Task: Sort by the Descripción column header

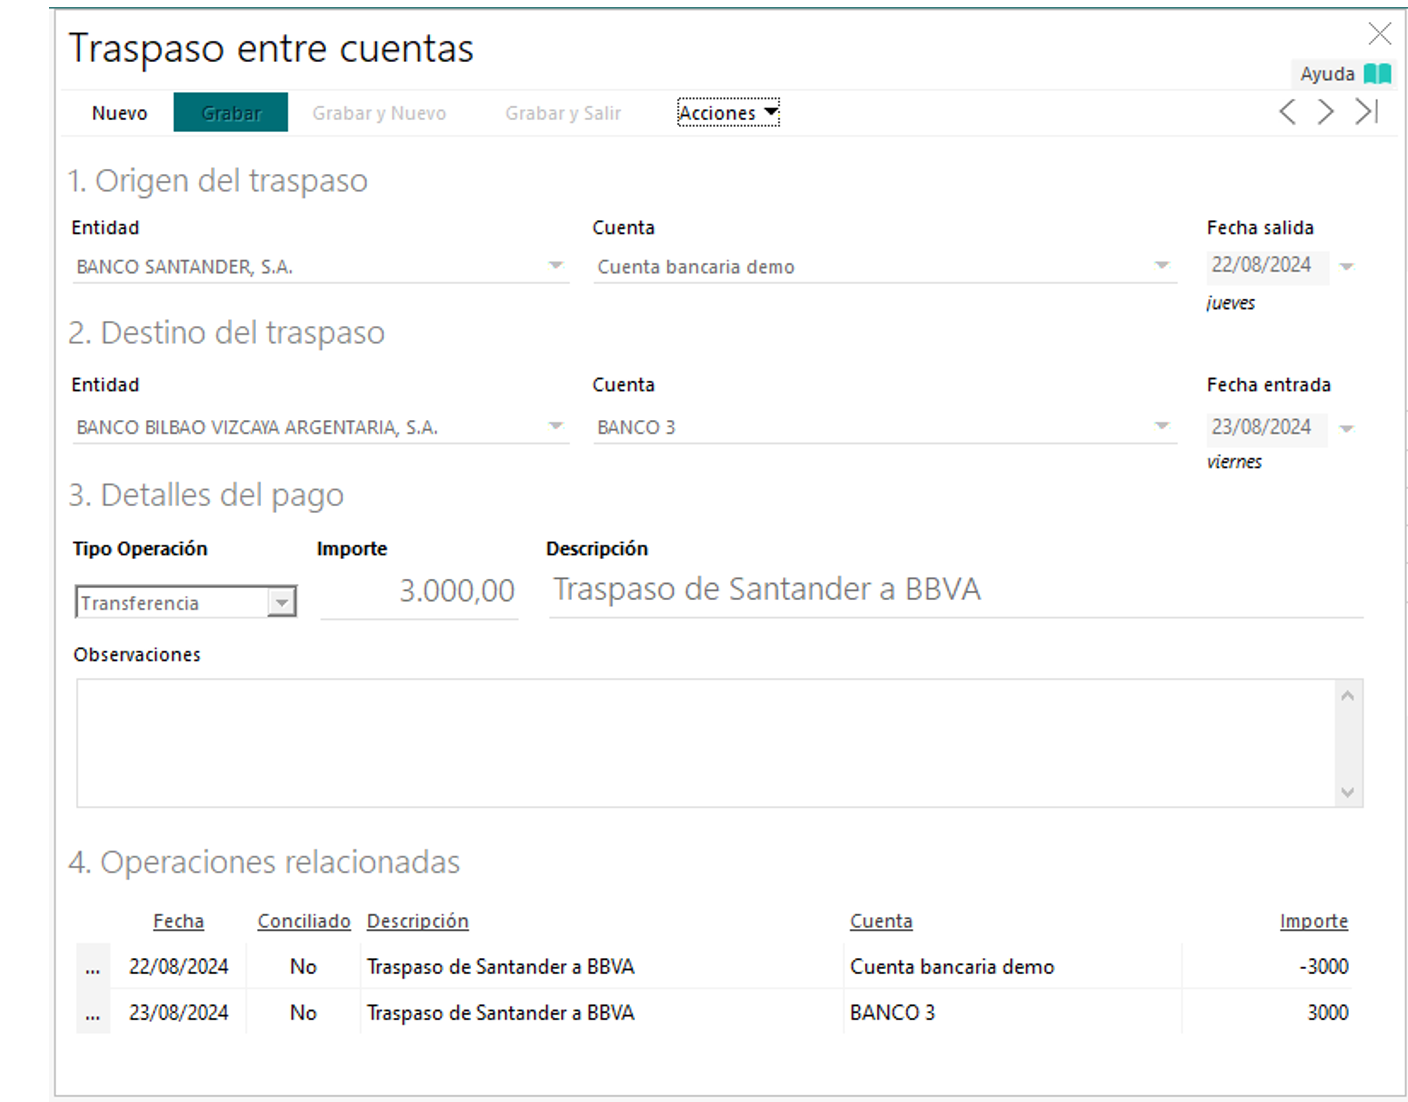Action: [x=417, y=921]
